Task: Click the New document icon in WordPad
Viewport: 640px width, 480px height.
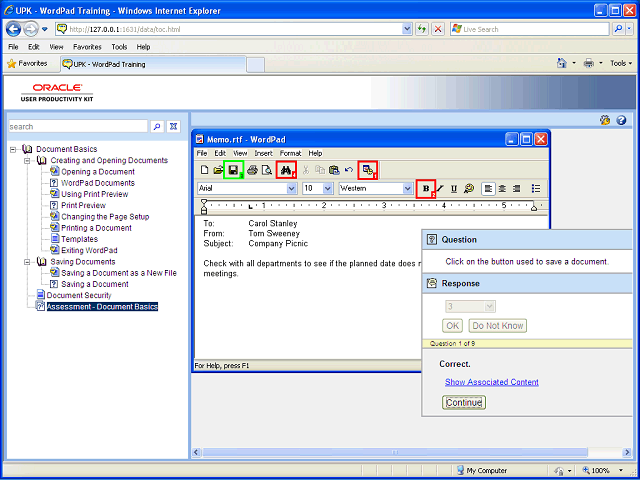Action: click(x=204, y=170)
